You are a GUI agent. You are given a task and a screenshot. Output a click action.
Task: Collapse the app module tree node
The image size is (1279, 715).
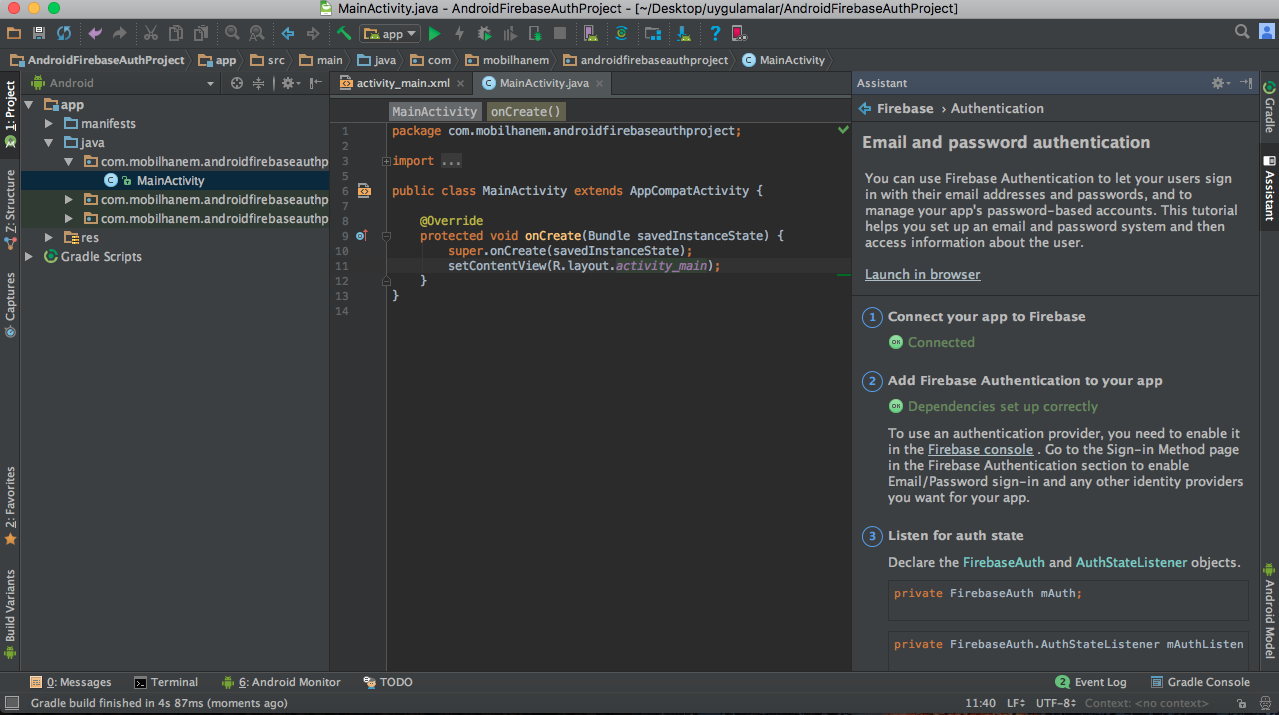point(30,104)
